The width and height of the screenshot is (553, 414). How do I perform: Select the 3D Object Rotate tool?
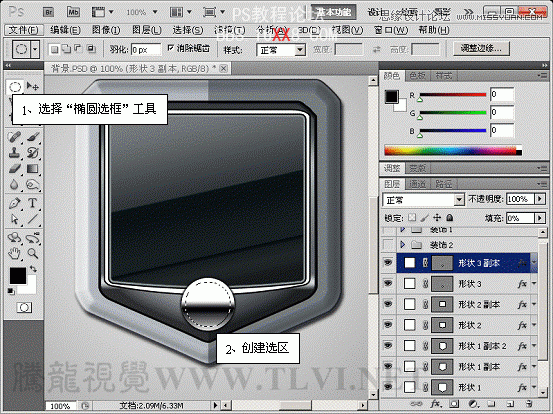14,237
